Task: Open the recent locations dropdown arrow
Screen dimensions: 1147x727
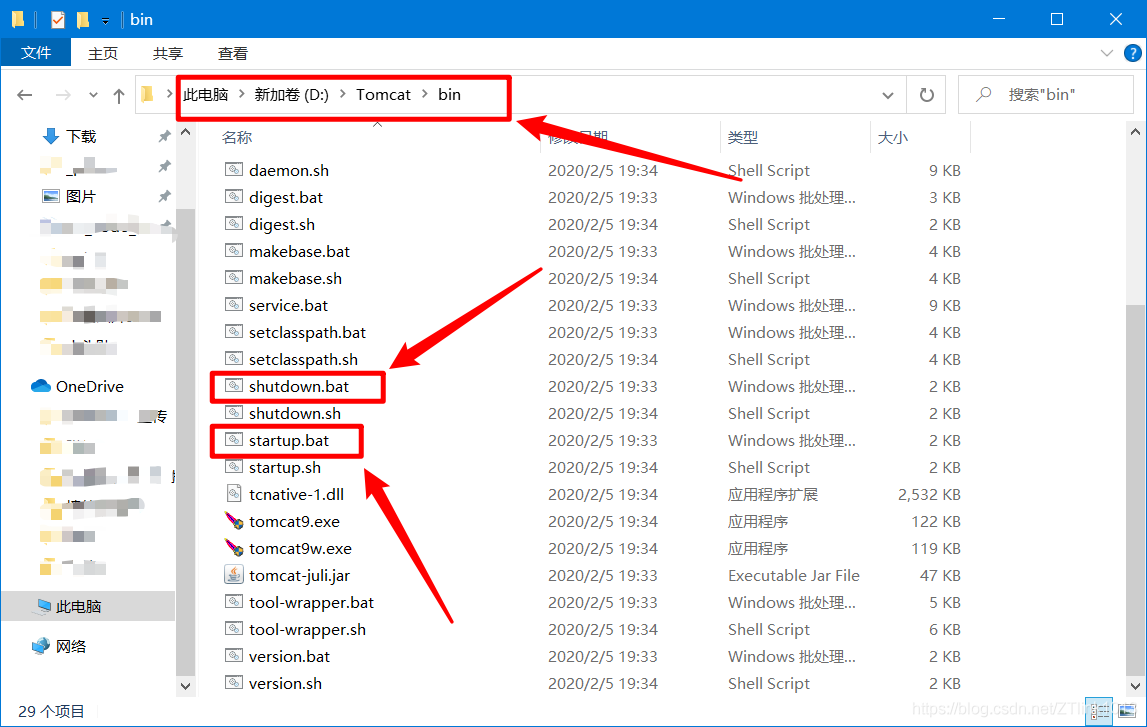Action: (x=93, y=95)
